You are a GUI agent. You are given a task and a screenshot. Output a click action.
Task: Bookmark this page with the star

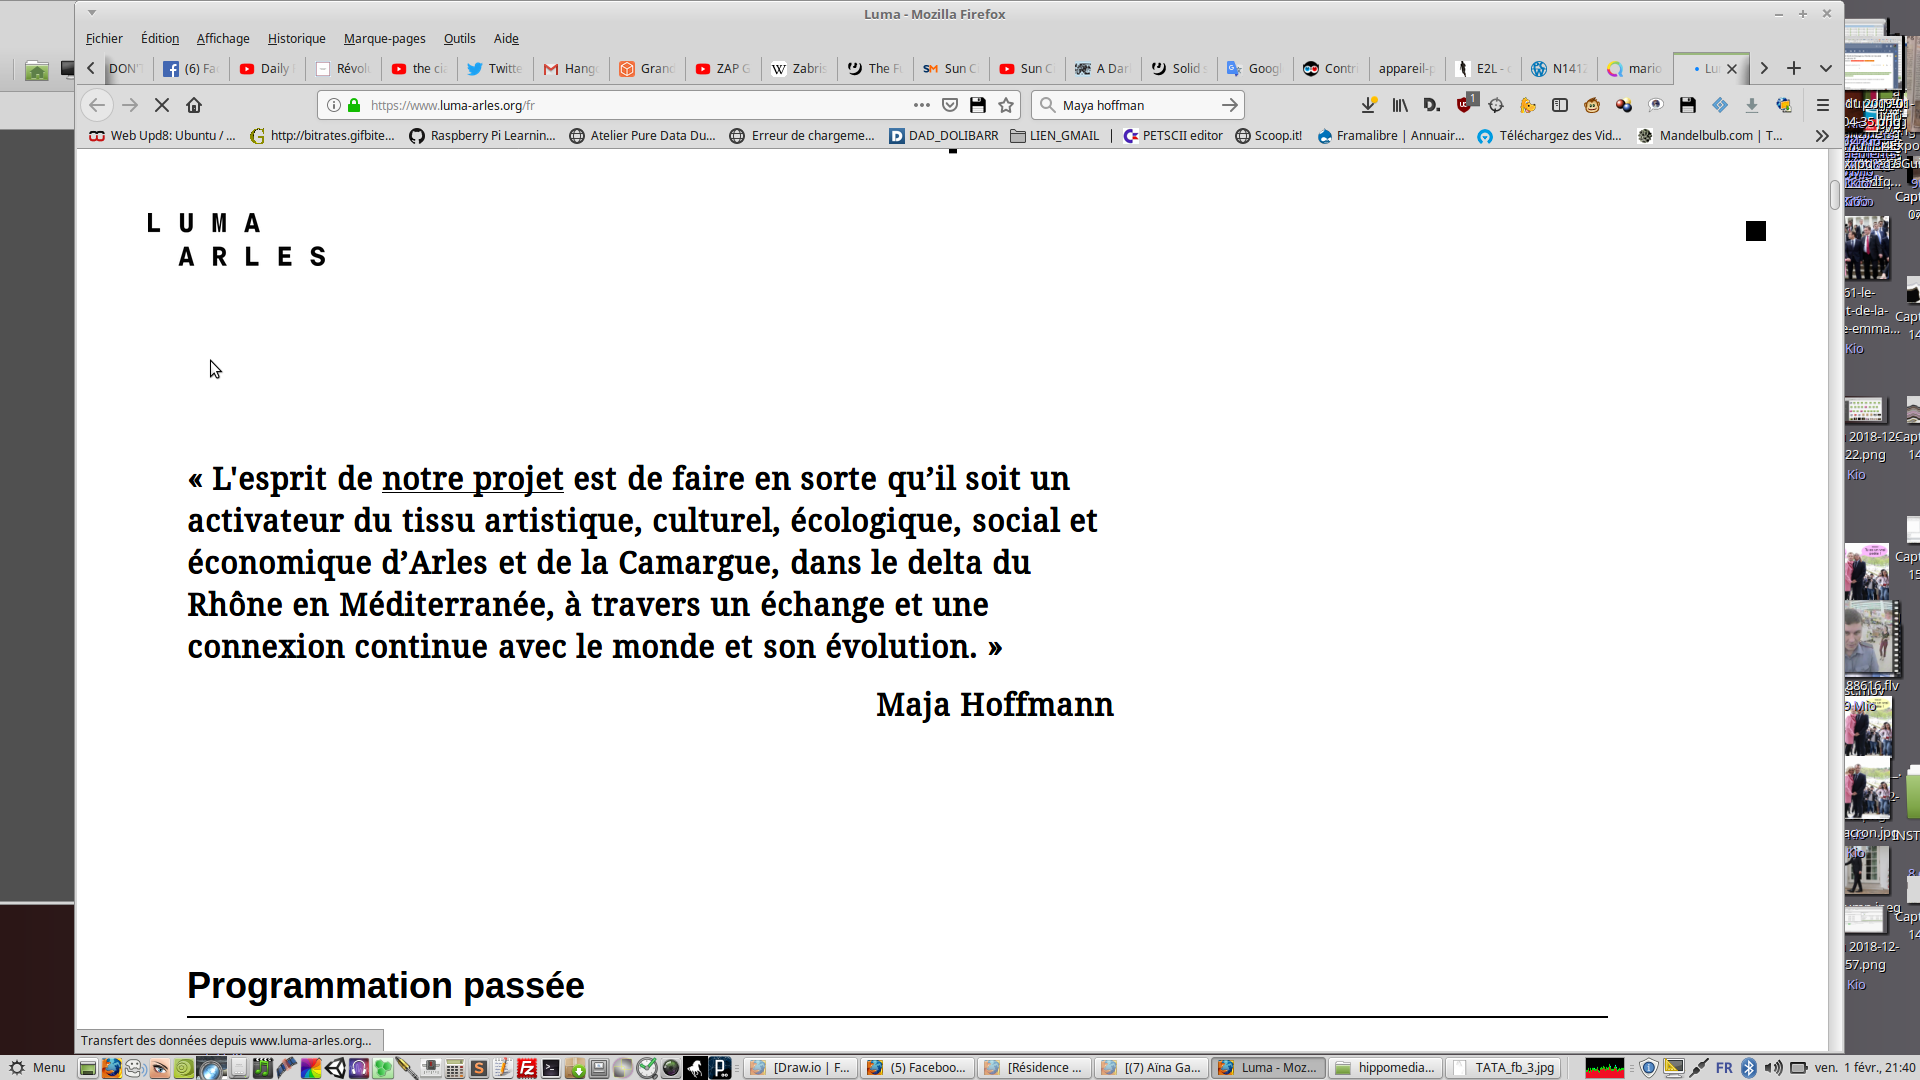1006,105
